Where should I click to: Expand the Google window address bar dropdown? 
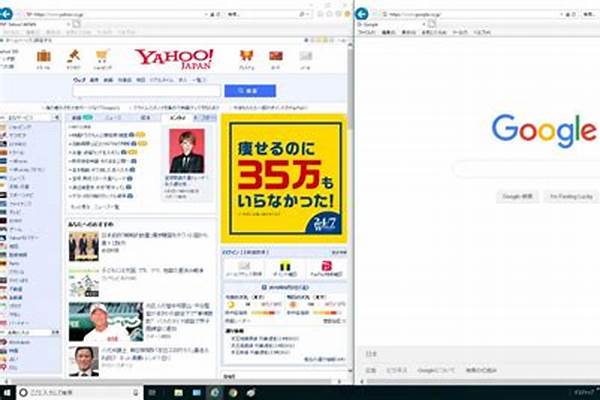(562, 14)
